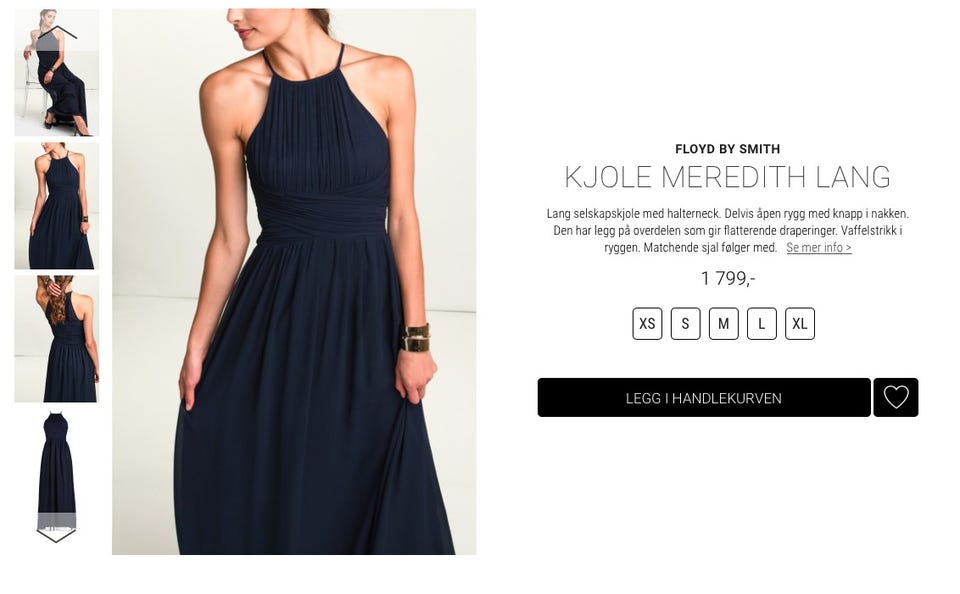Pick size L

762,323
